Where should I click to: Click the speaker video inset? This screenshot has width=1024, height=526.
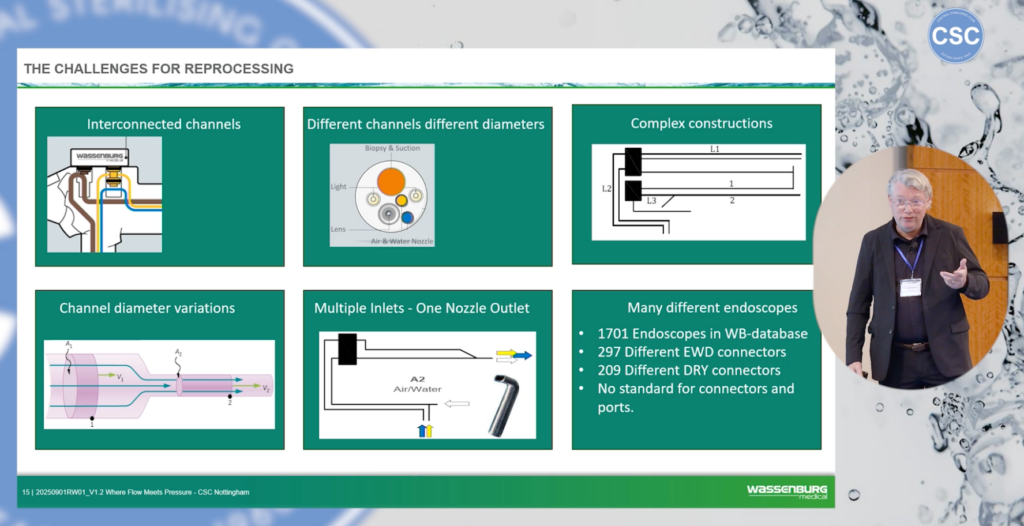pyautogui.click(x=911, y=268)
